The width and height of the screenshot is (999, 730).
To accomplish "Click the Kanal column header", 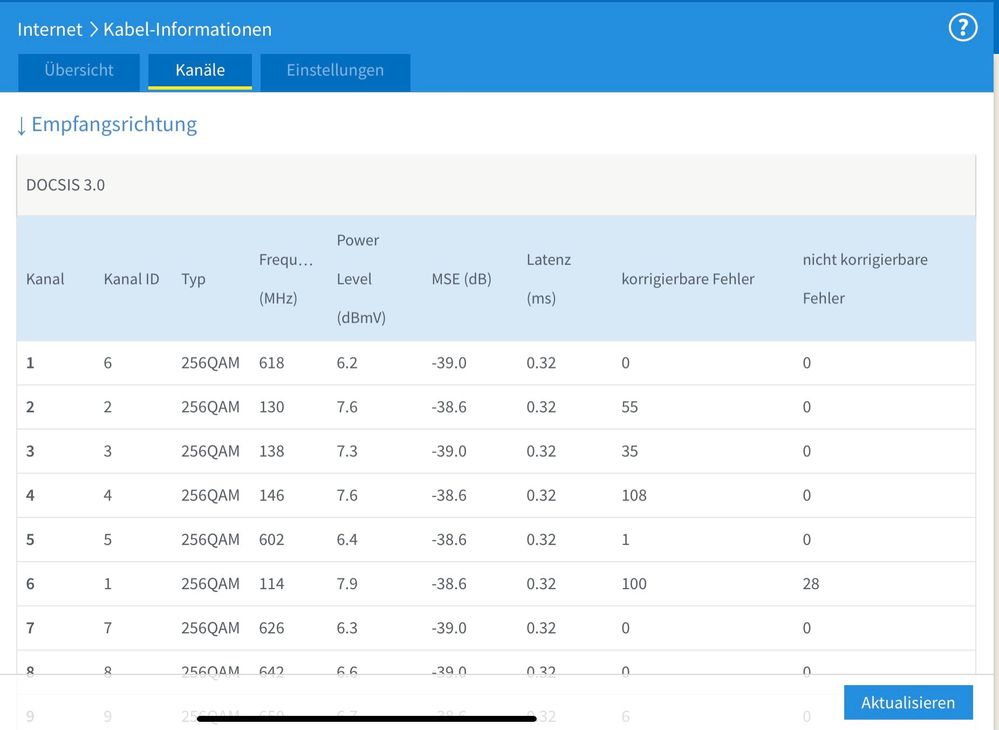I will point(45,279).
